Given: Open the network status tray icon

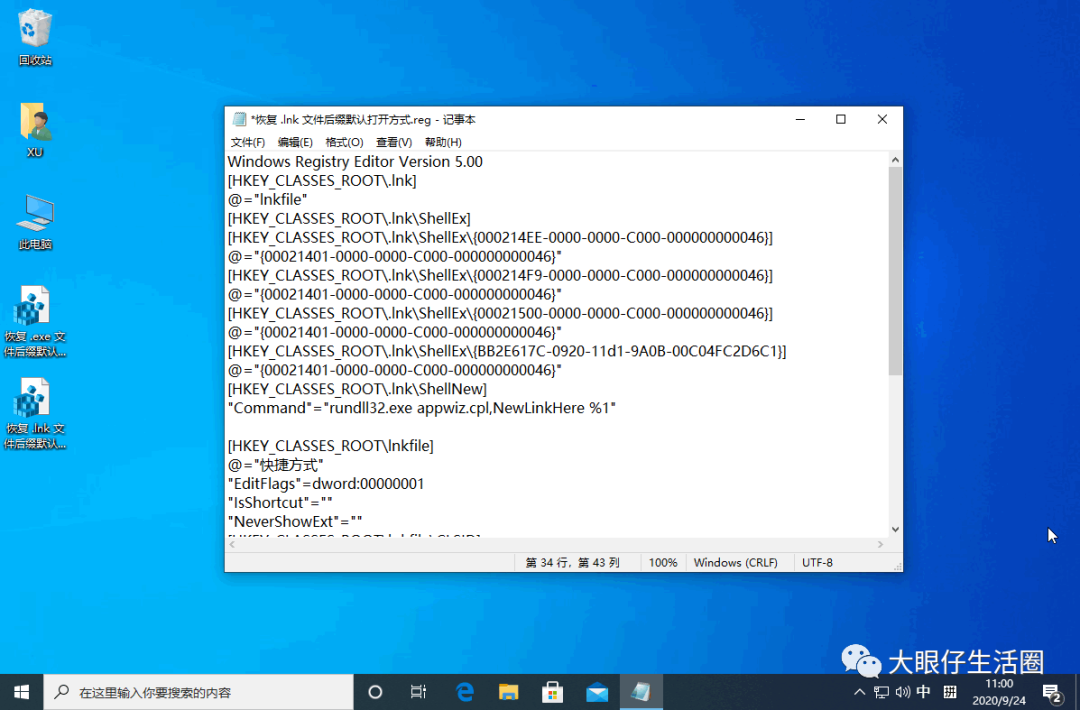Looking at the screenshot, I should (x=881, y=692).
